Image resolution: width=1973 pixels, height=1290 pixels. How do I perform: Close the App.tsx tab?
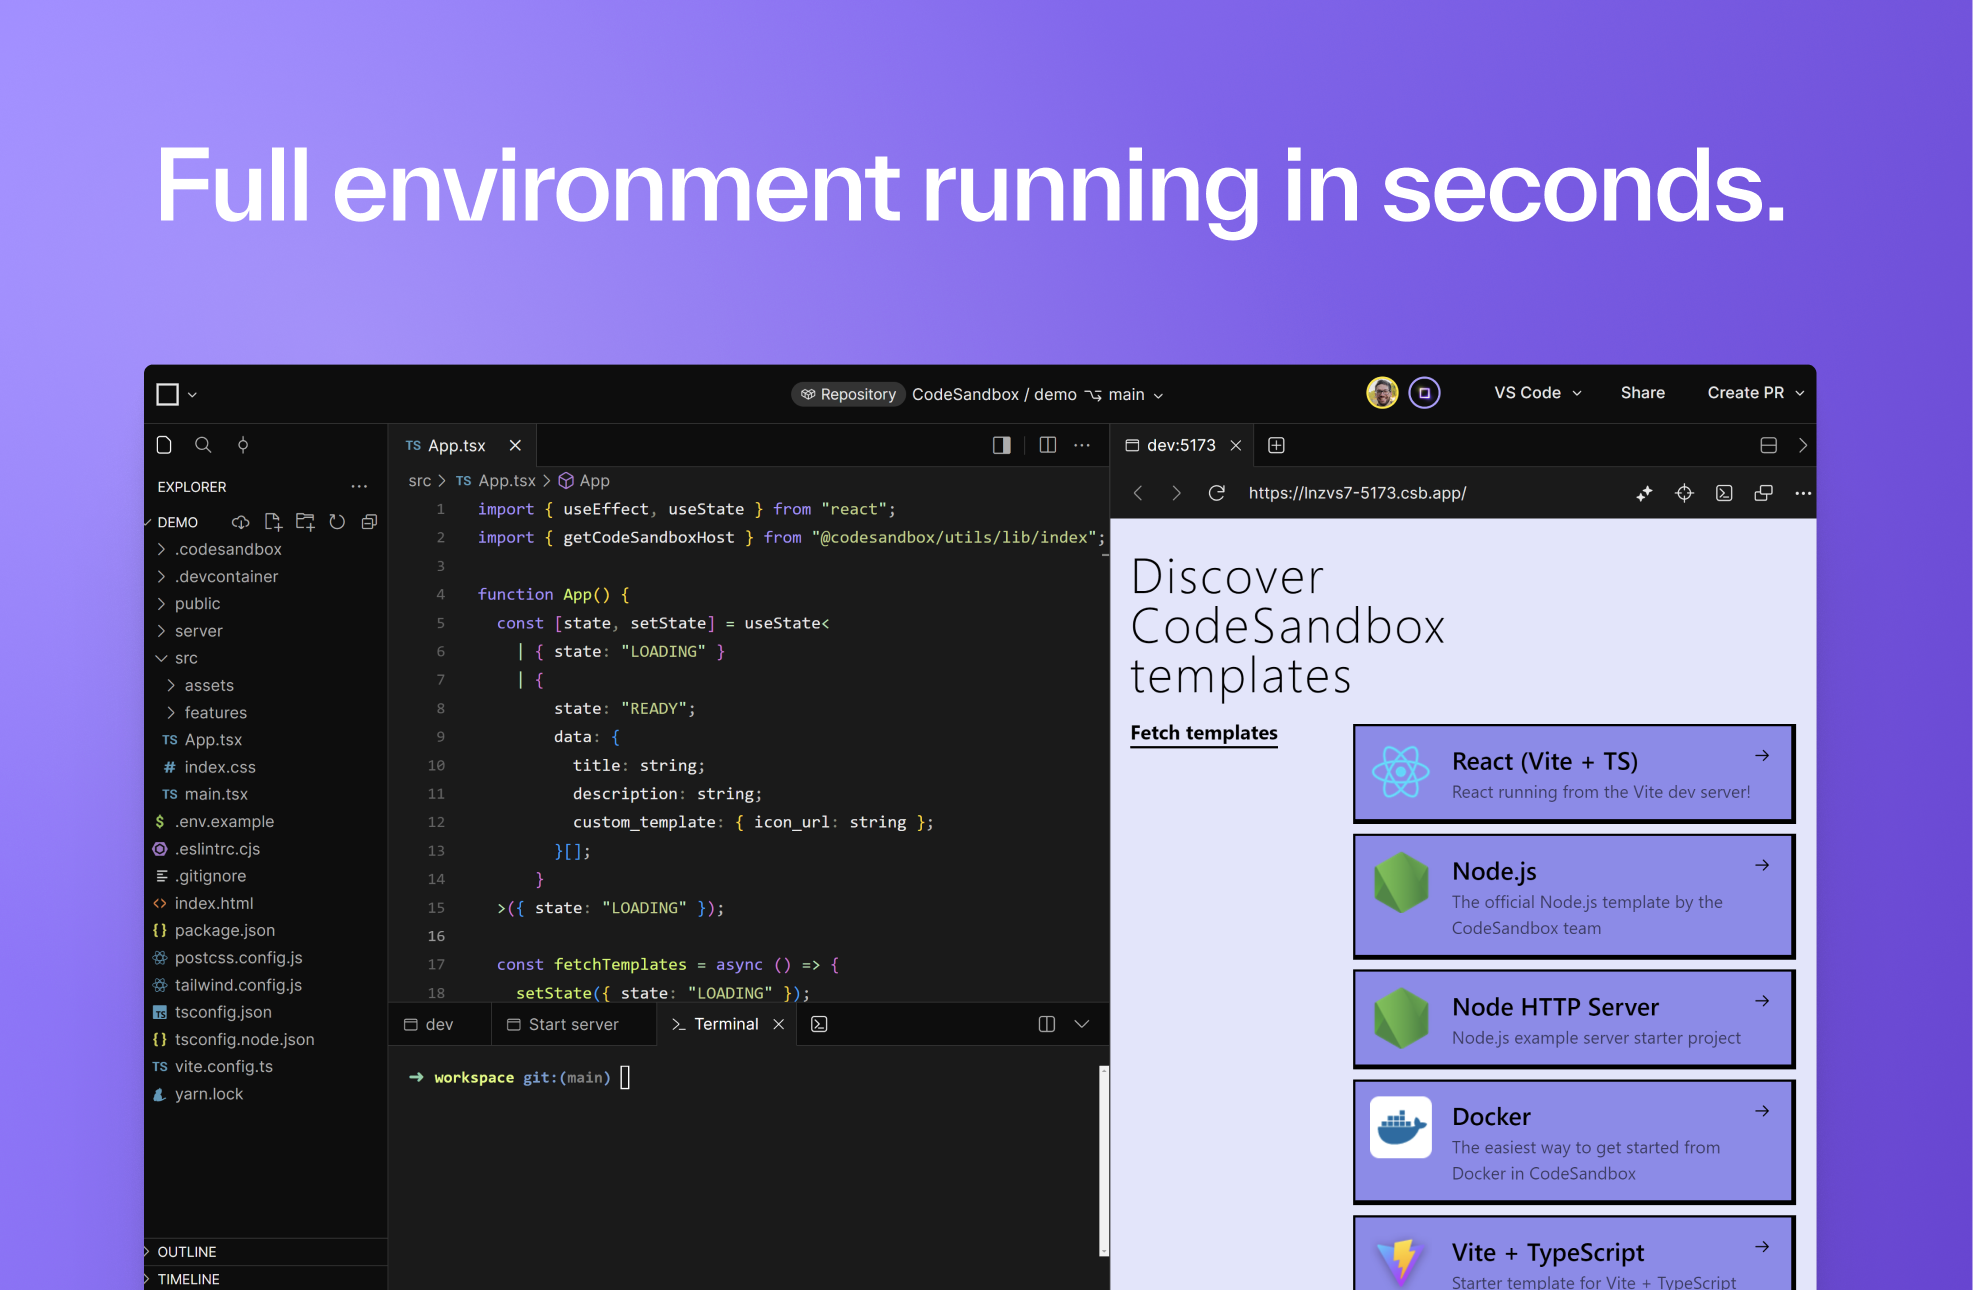[515, 445]
